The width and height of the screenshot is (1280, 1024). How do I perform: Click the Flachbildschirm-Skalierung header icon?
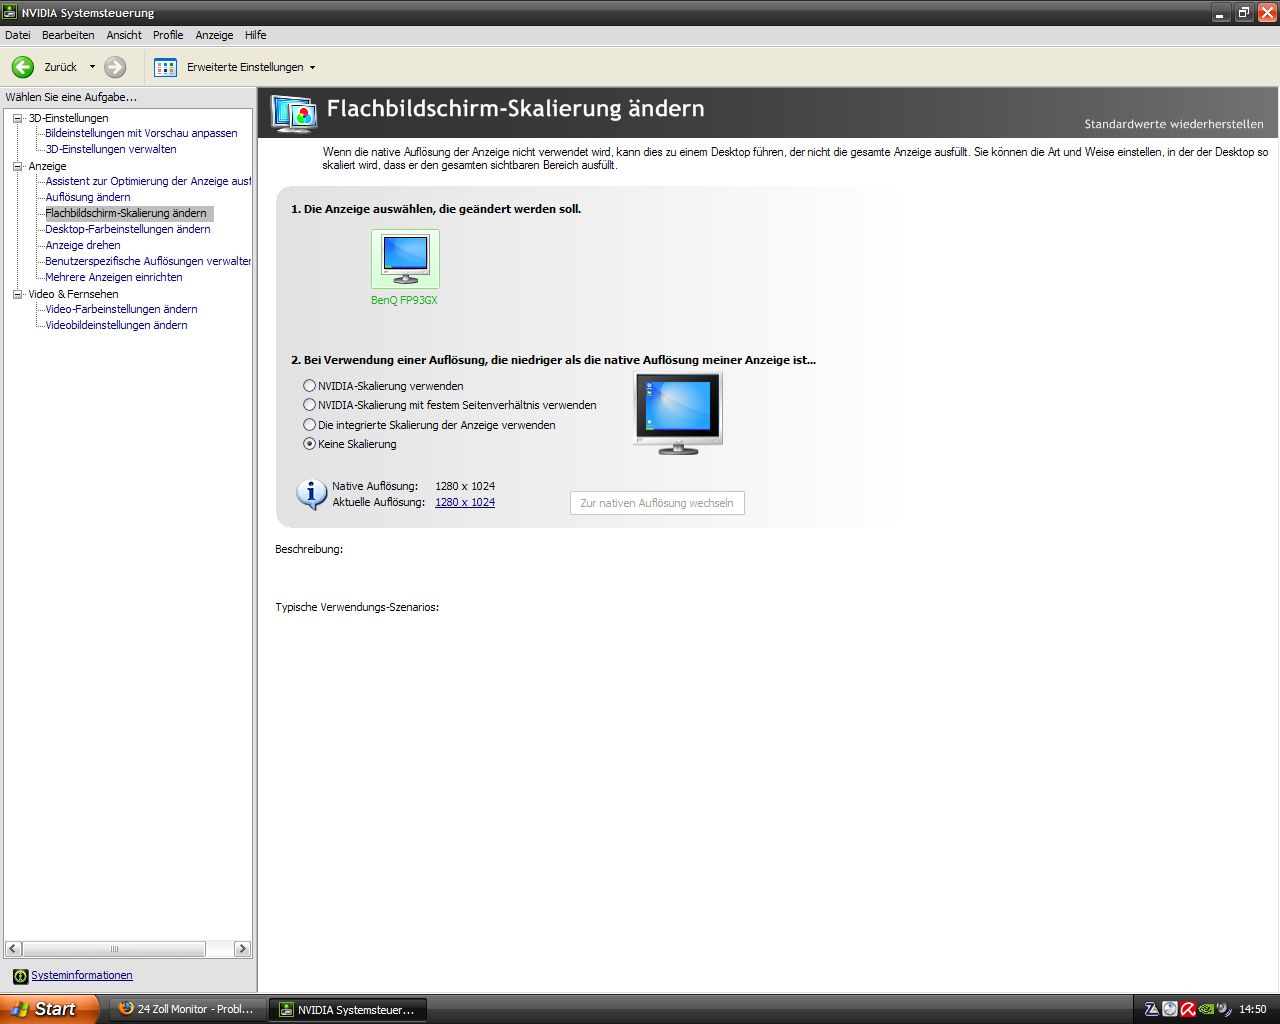[x=294, y=113]
